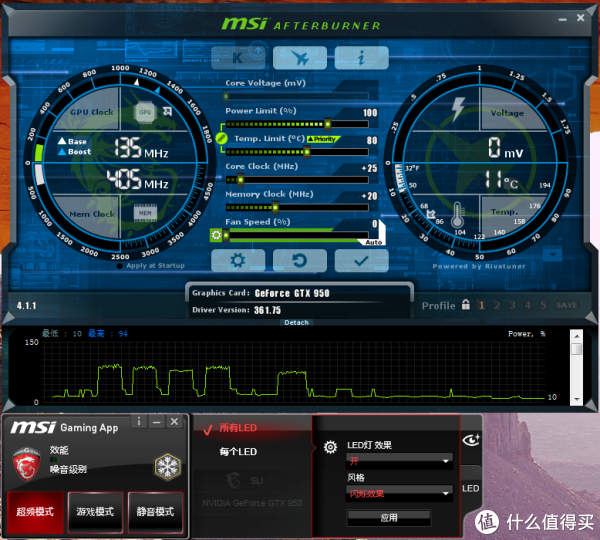600x540 pixels.
Task: Toggle Apply at Startup option
Action: pos(150,266)
